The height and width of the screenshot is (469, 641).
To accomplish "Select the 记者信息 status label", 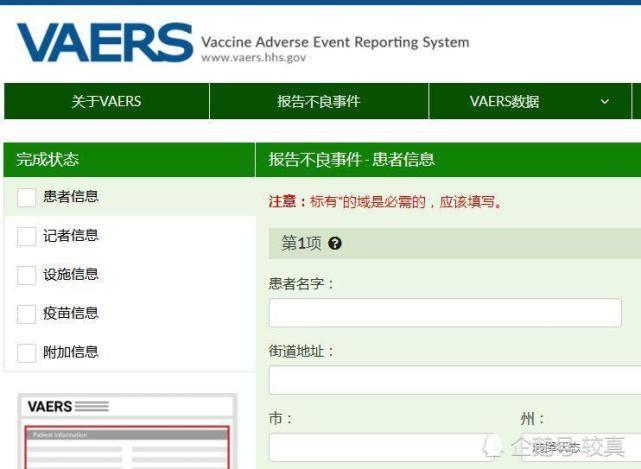I will pyautogui.click(x=71, y=236).
